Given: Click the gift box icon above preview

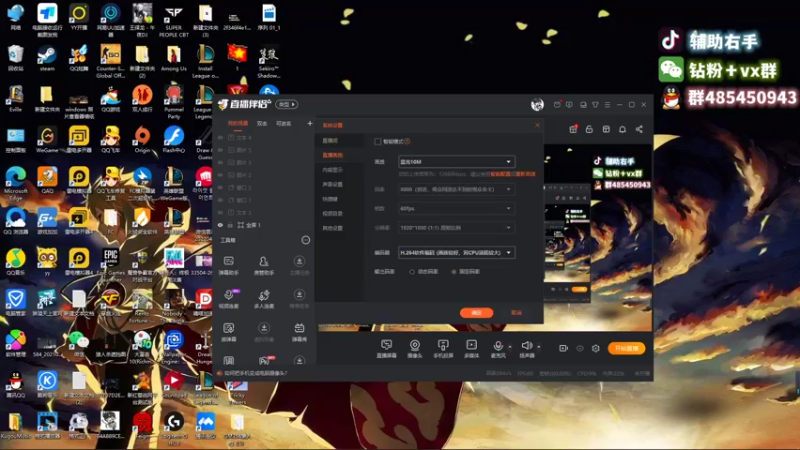Looking at the screenshot, I should (573, 129).
